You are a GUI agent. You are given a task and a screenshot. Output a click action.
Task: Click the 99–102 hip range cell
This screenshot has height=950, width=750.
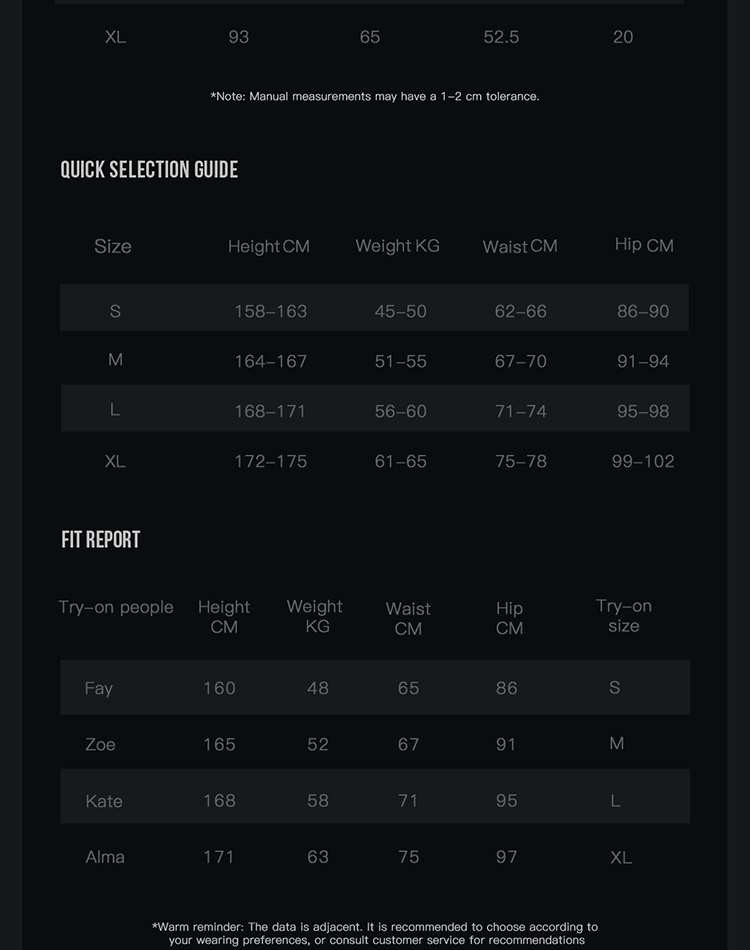pyautogui.click(x=643, y=461)
